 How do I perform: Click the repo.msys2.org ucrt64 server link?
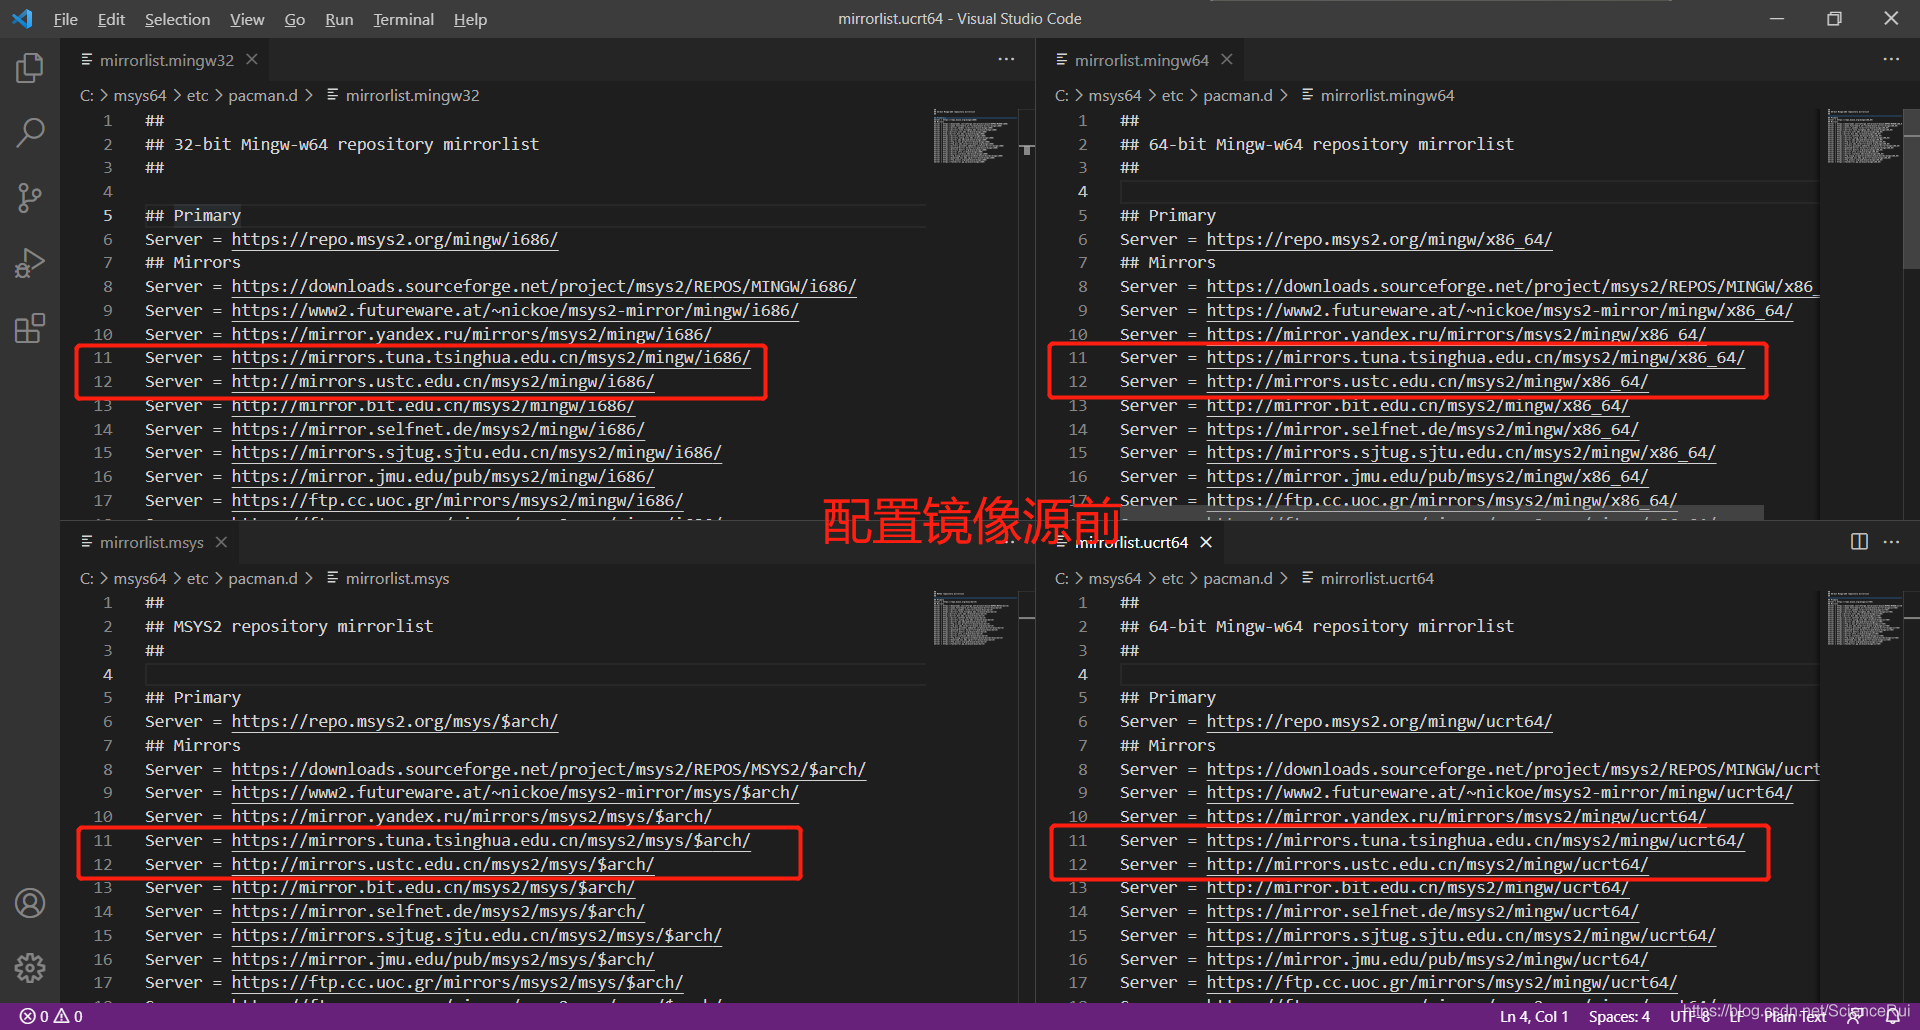[x=1378, y=722]
